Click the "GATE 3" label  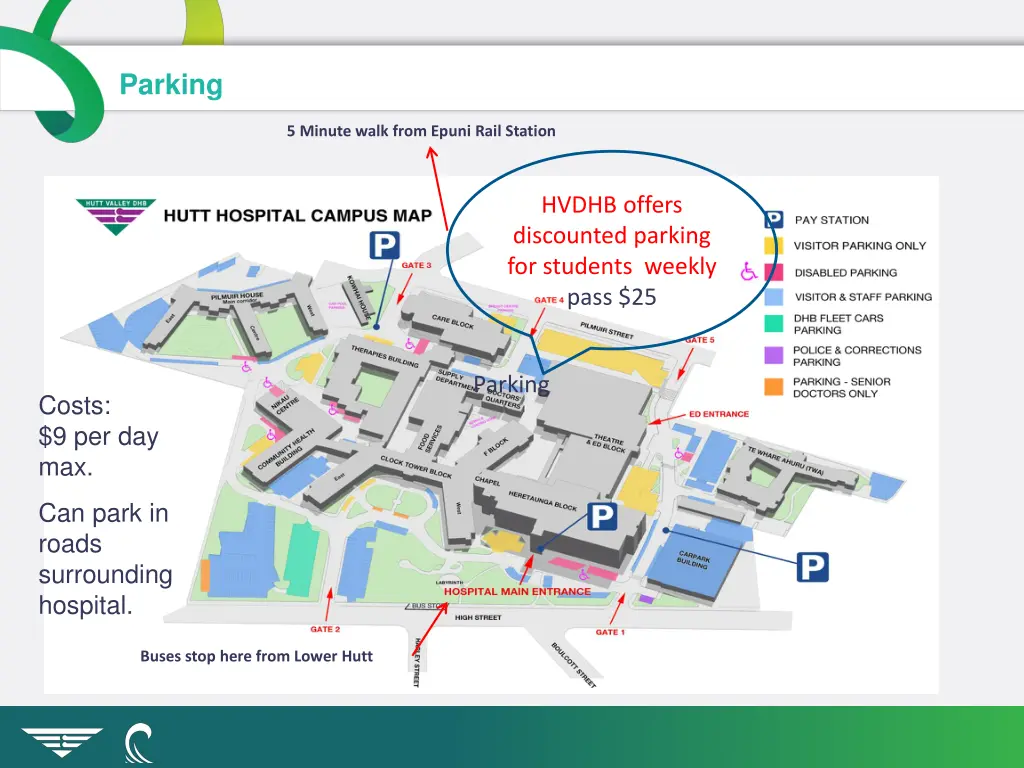coord(416,265)
